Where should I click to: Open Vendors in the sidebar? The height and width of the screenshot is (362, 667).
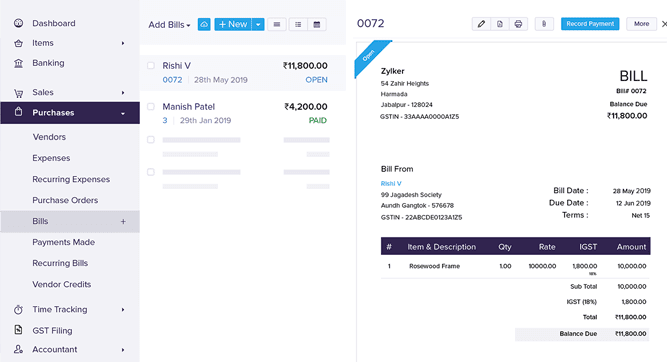click(49, 137)
